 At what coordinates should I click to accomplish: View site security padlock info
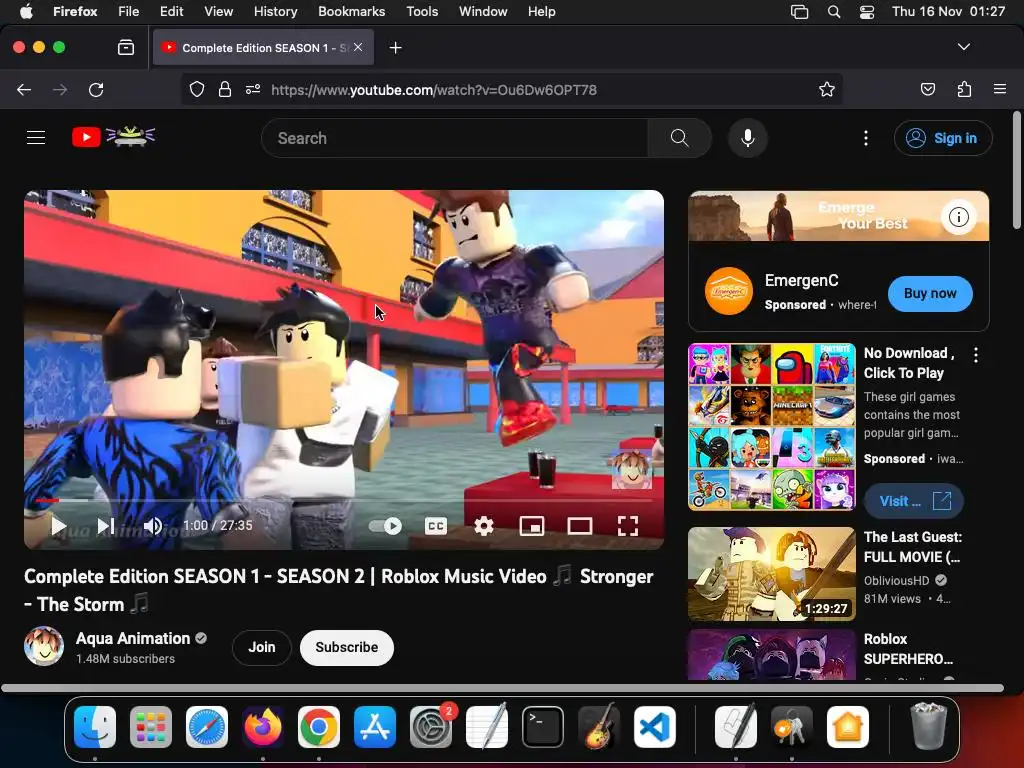(x=225, y=89)
